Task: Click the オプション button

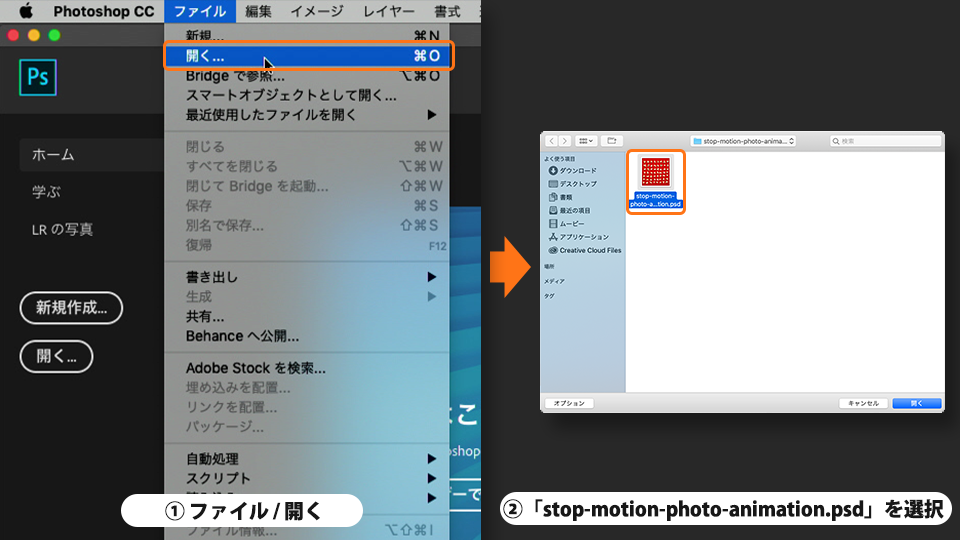Action: point(569,403)
